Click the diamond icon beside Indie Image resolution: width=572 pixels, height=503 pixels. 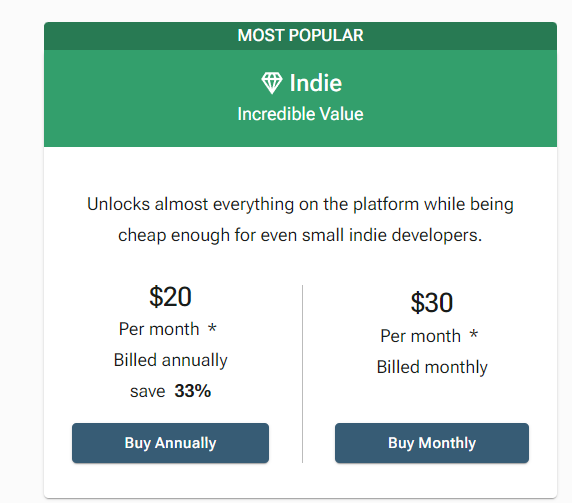point(272,83)
